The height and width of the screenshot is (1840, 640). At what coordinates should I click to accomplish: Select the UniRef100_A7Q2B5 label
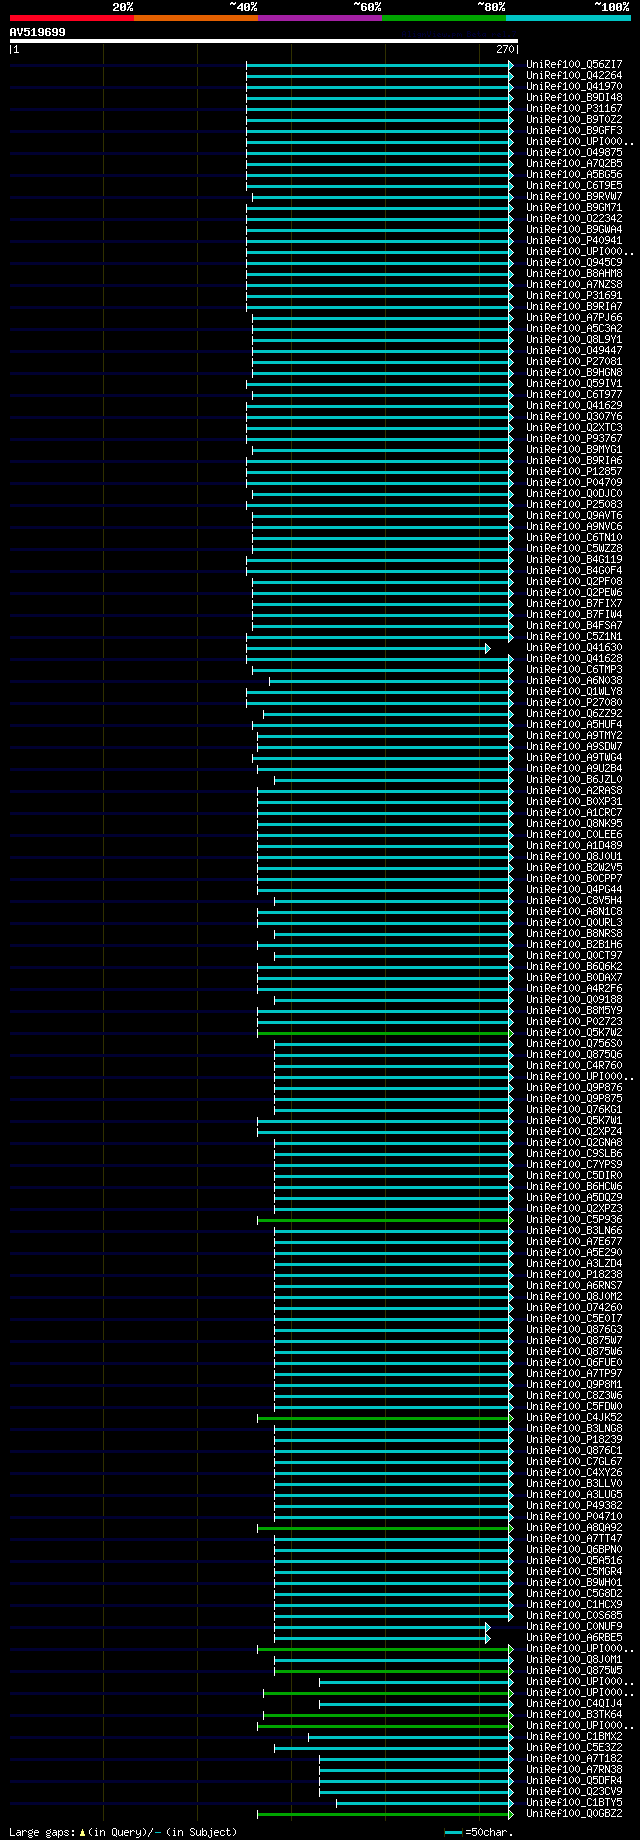574,163
